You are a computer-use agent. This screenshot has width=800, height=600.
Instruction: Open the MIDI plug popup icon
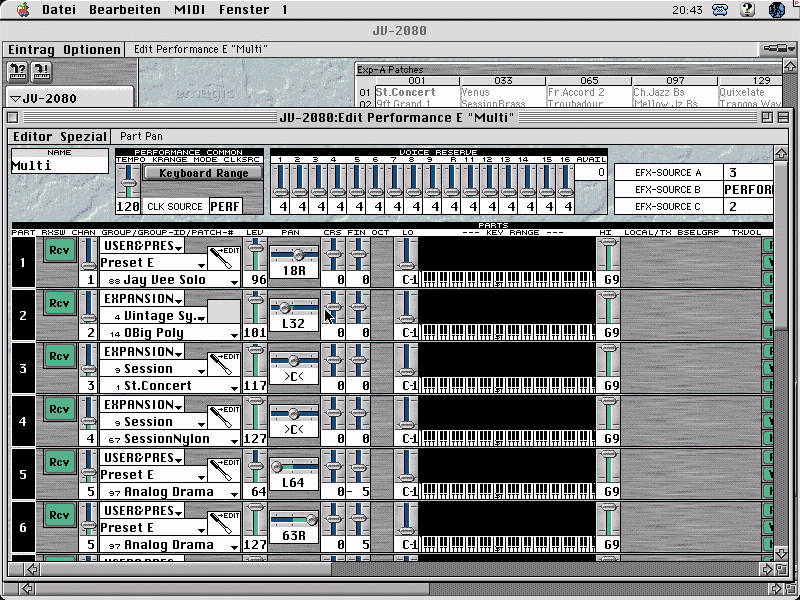(x=779, y=48)
